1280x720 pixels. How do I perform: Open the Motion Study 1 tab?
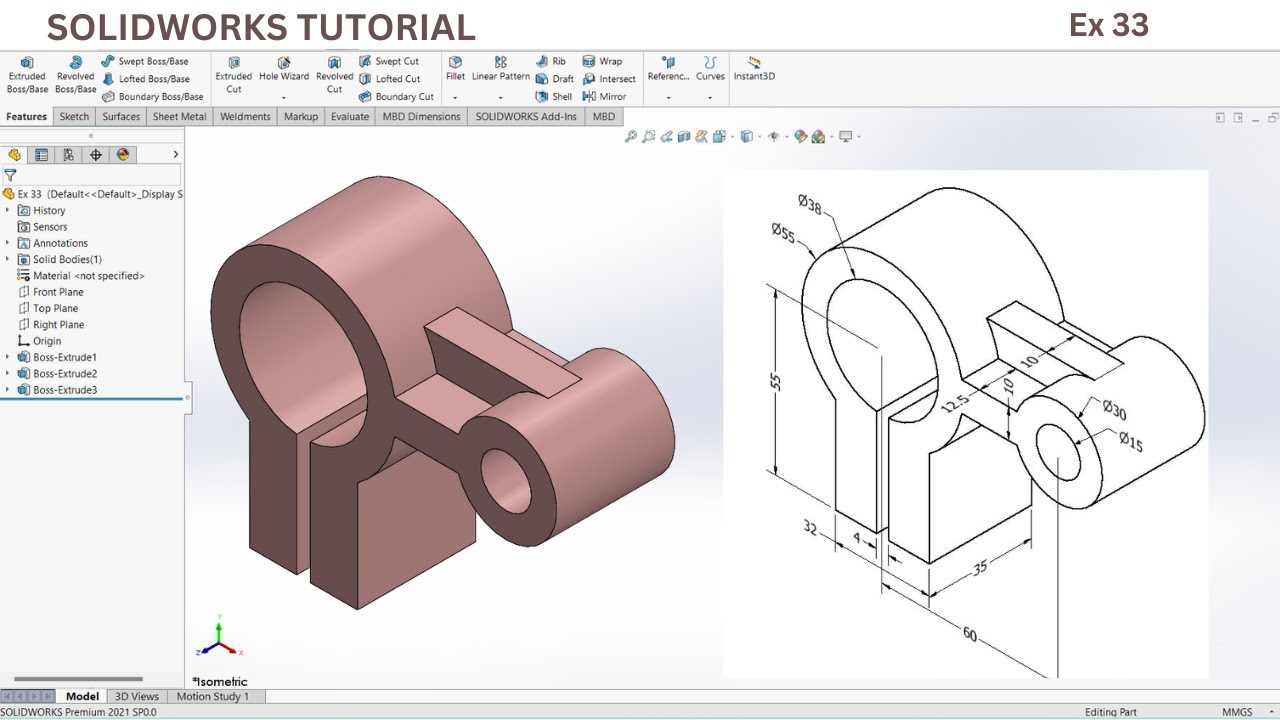[x=213, y=696]
